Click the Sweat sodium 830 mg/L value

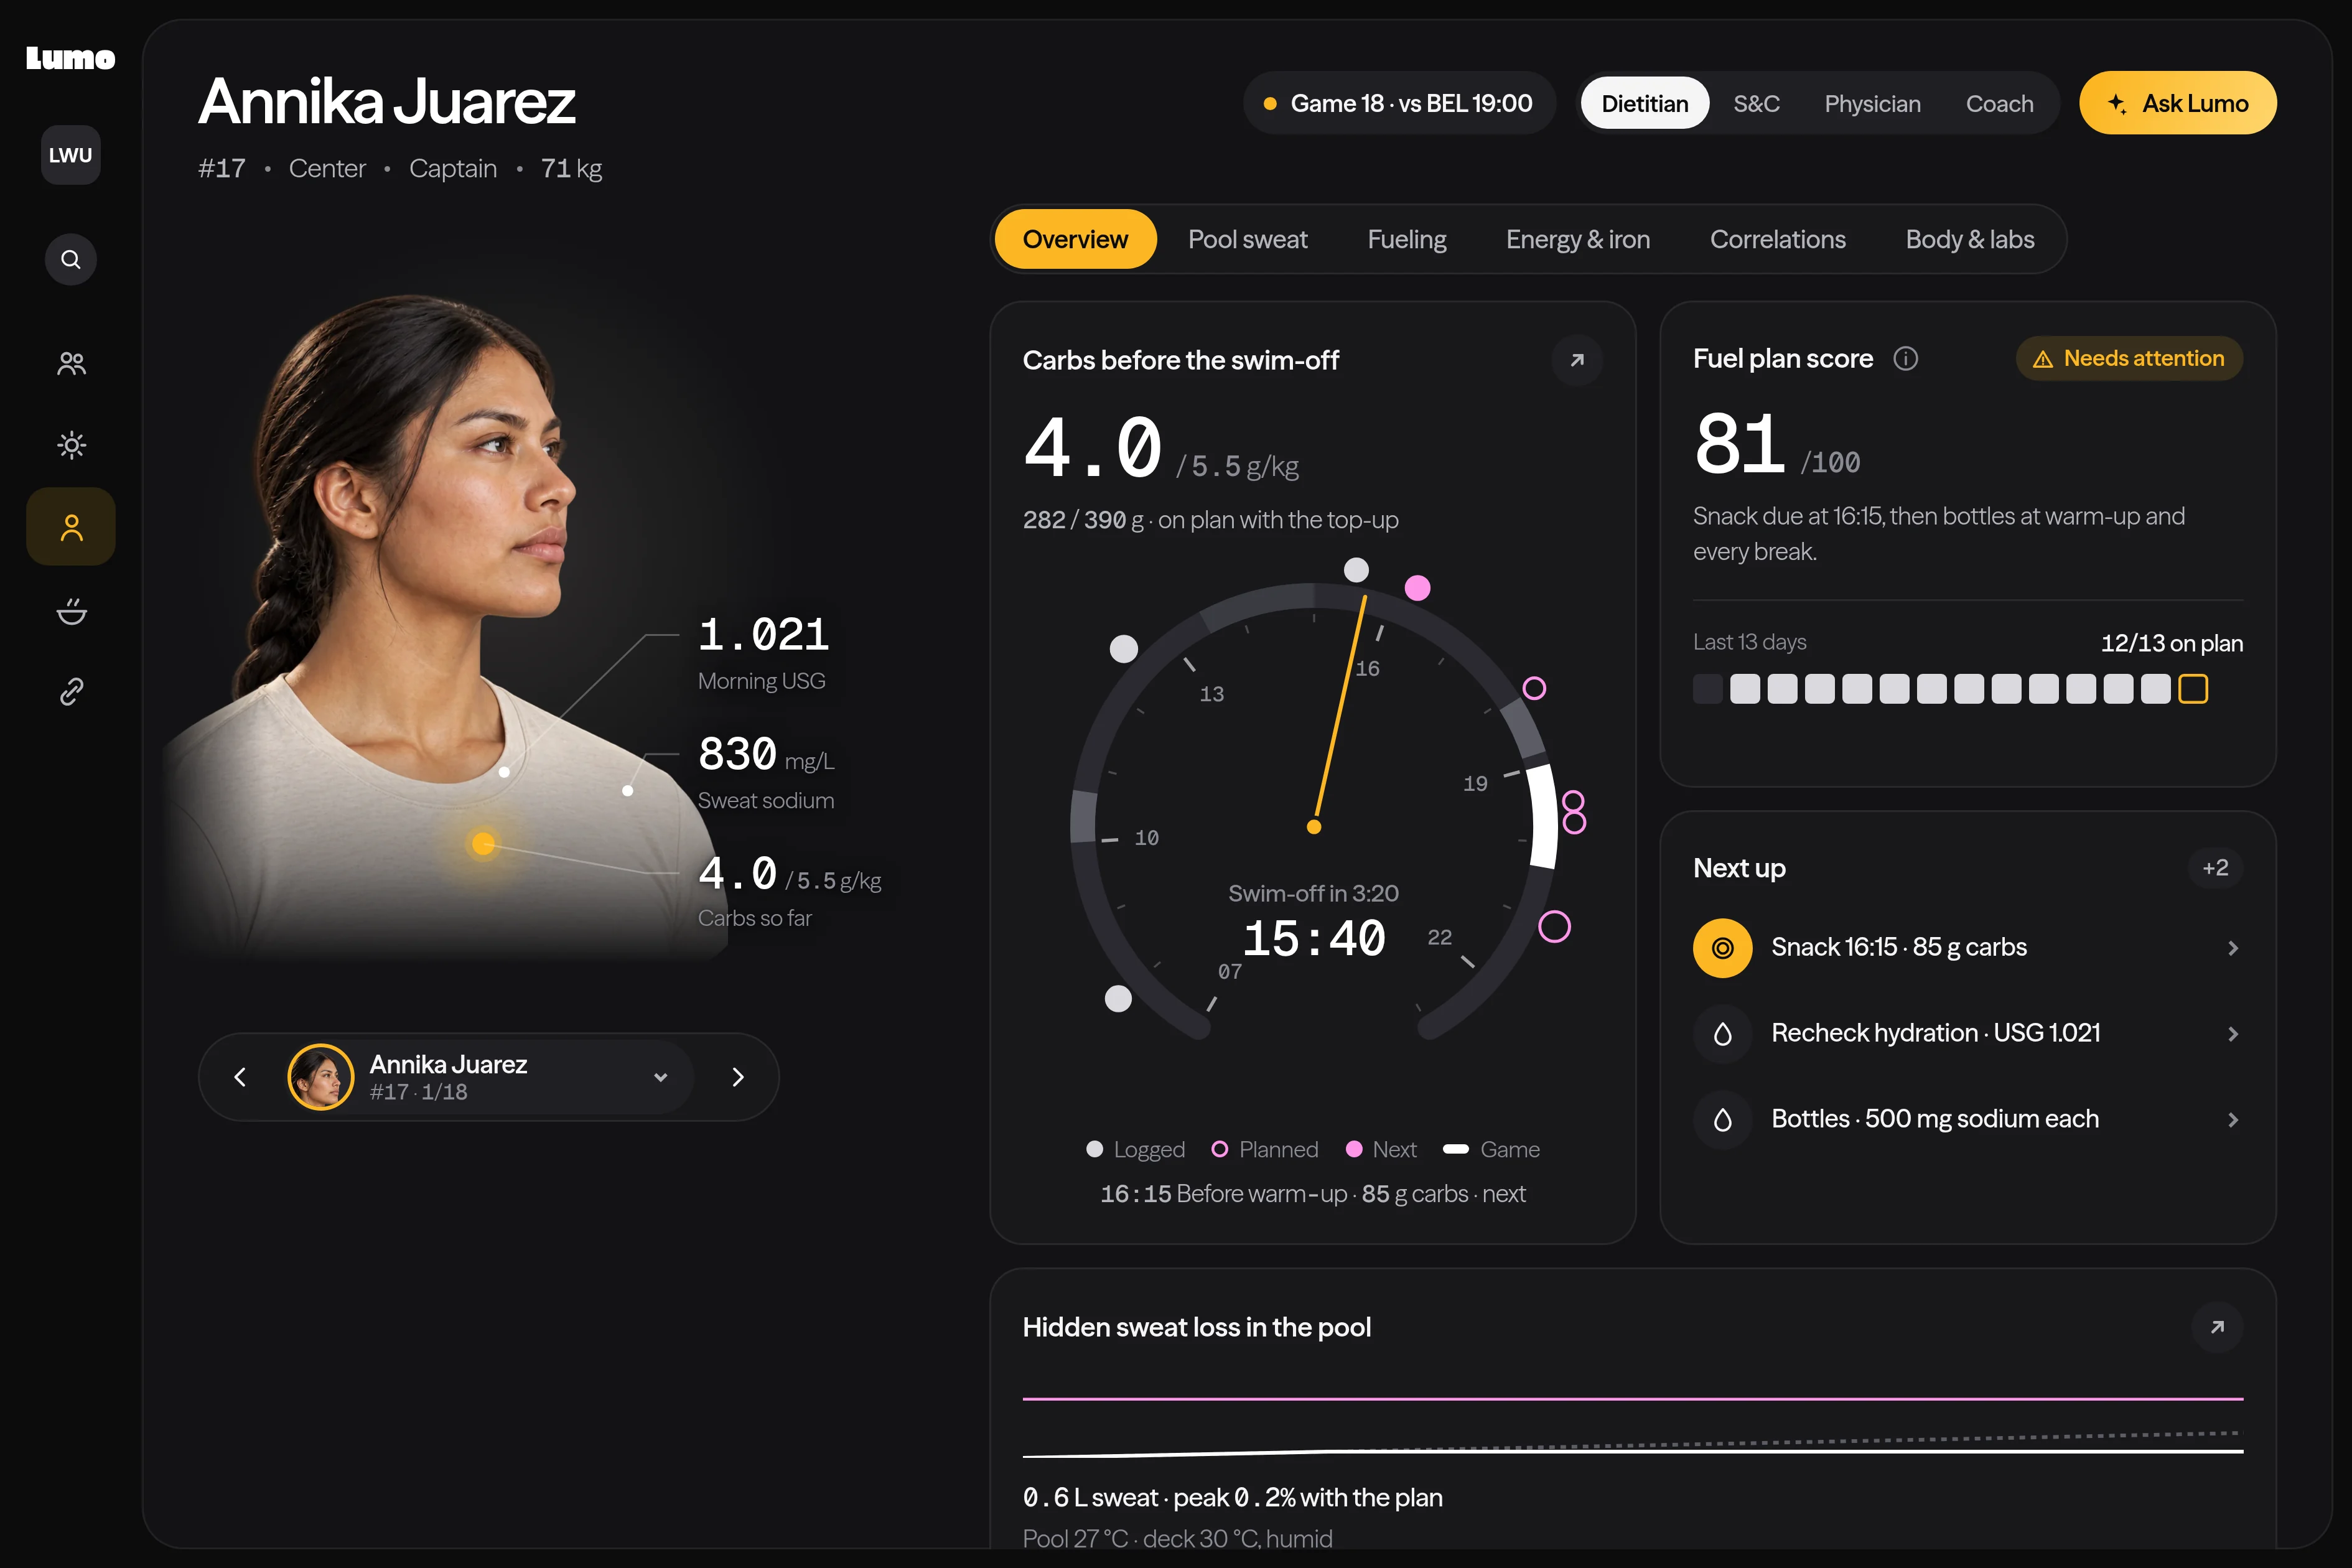[x=765, y=755]
